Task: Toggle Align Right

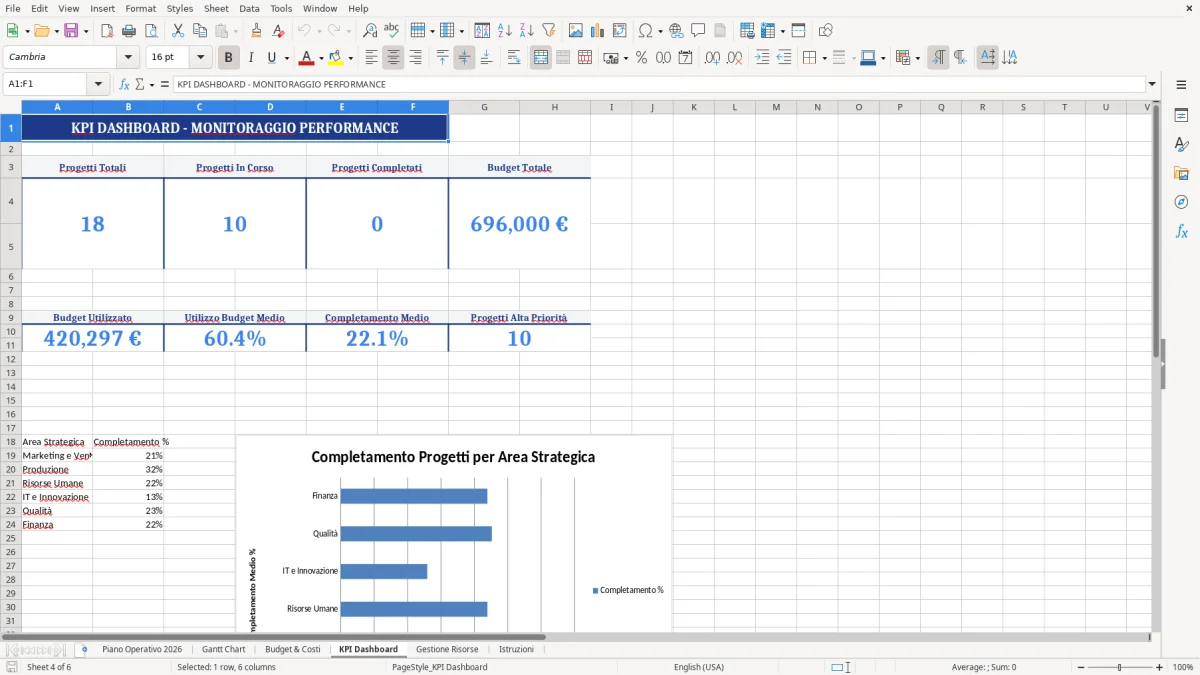Action: coord(415,58)
